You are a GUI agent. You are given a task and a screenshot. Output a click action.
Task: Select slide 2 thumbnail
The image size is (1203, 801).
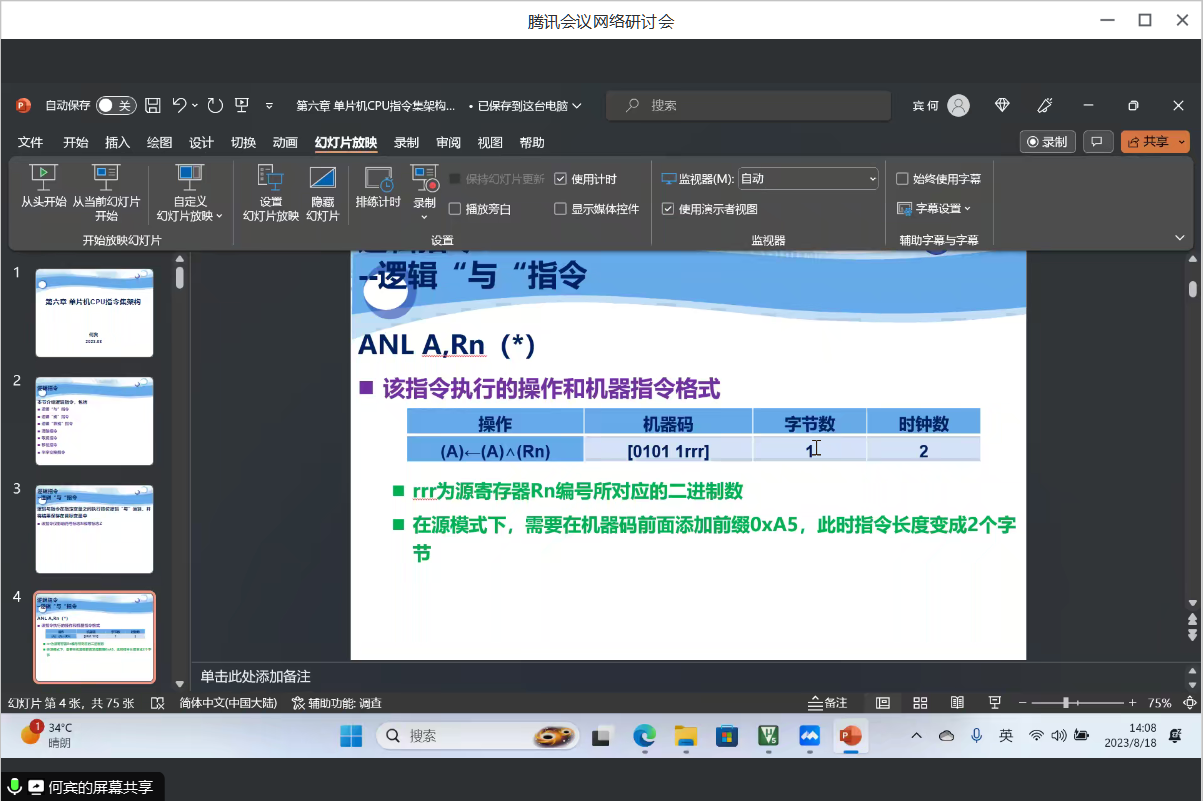[x=94, y=421]
